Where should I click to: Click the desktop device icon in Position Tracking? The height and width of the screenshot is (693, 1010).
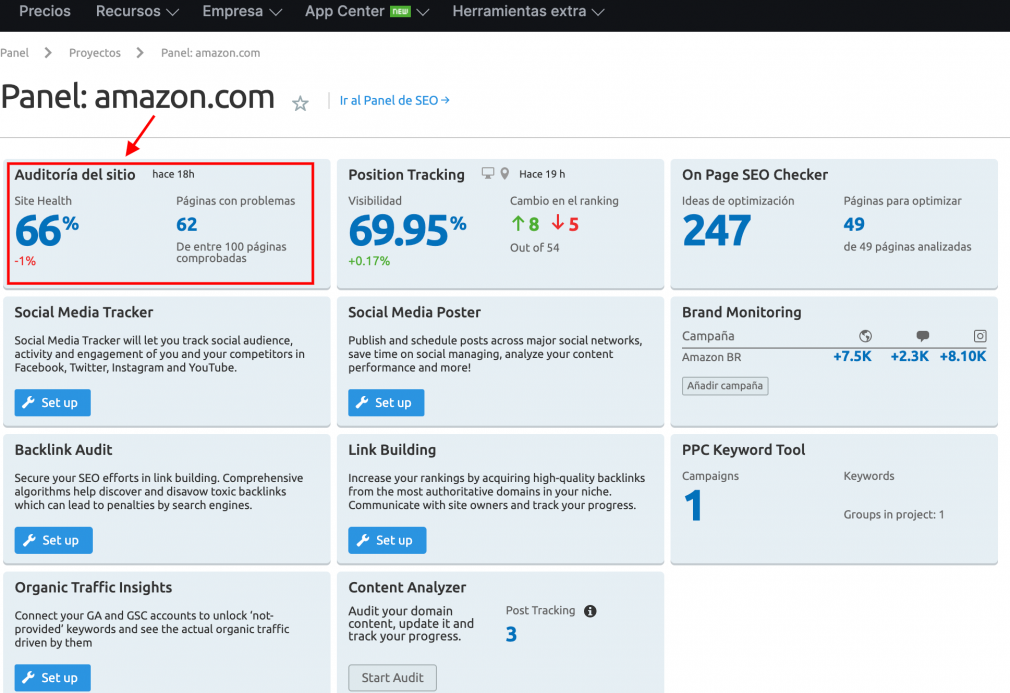pyautogui.click(x=488, y=173)
